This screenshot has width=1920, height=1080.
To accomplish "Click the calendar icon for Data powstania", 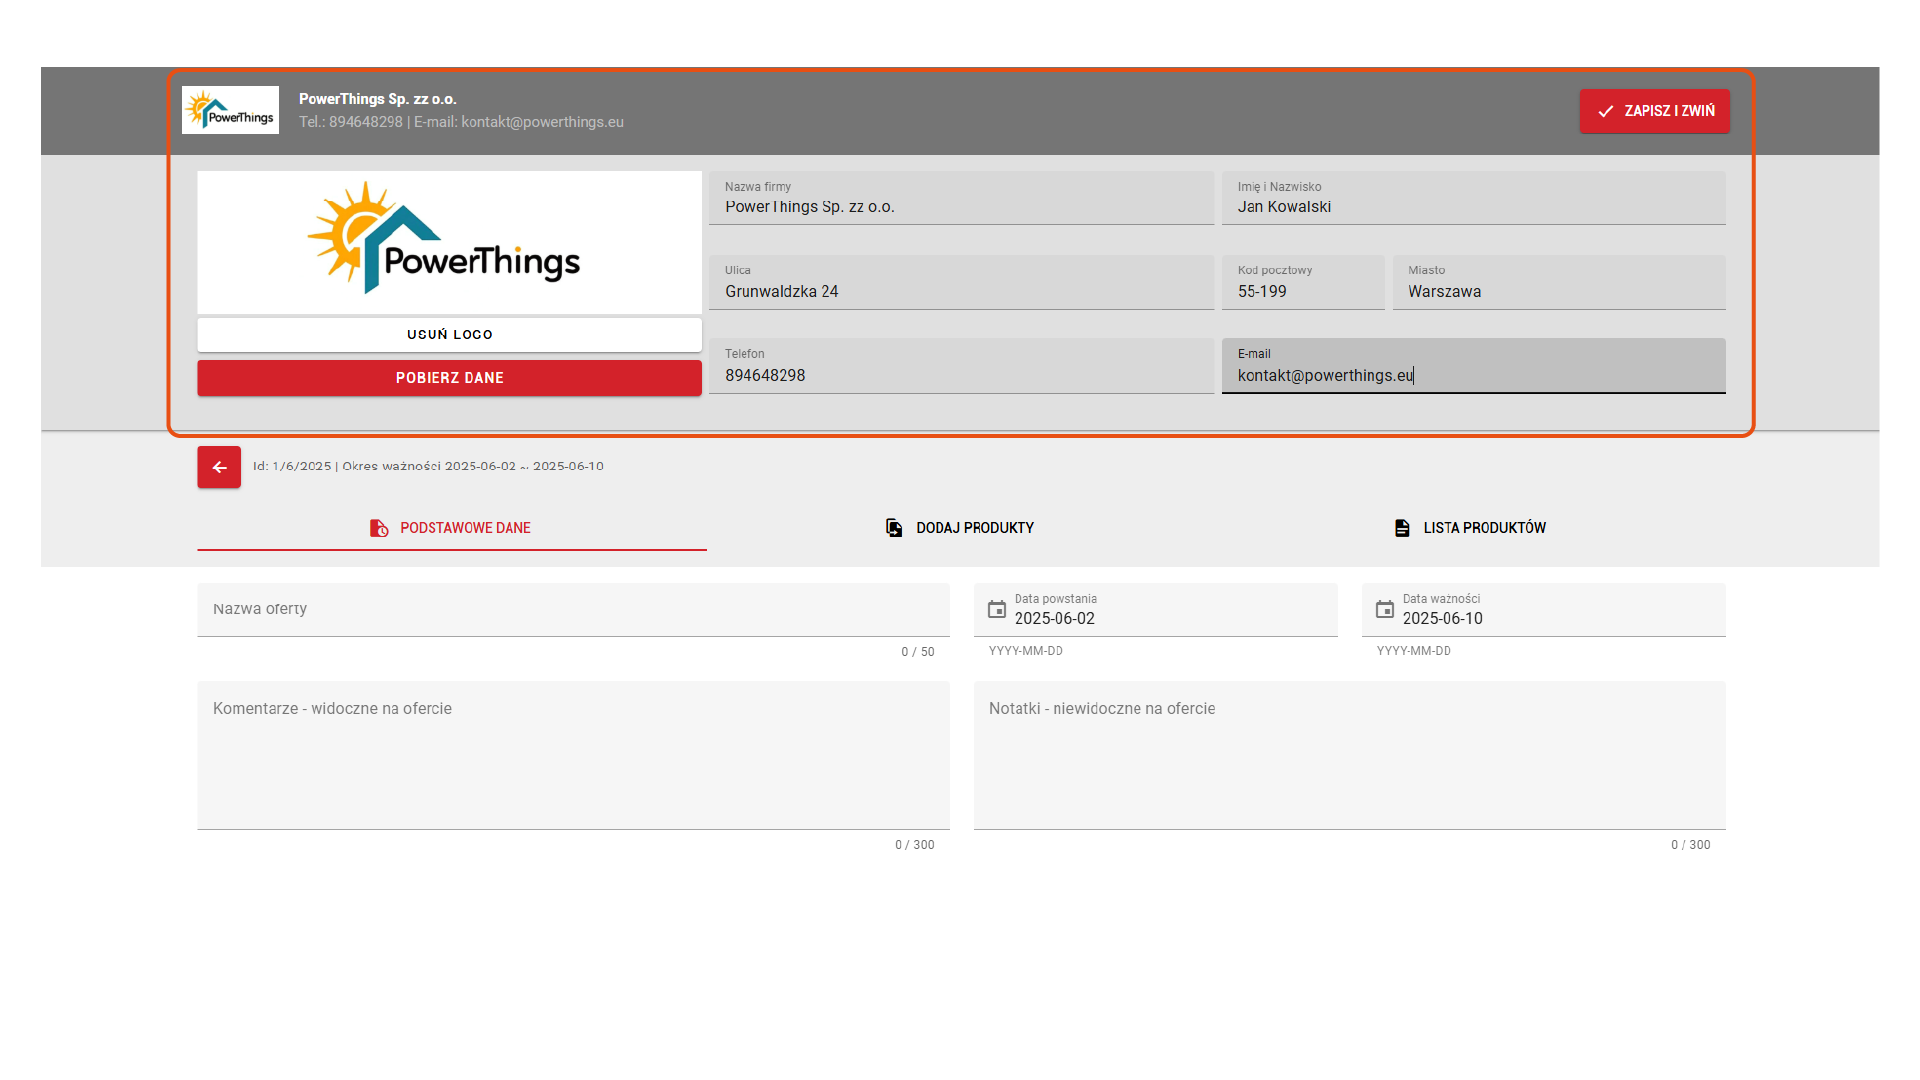I will coord(997,609).
